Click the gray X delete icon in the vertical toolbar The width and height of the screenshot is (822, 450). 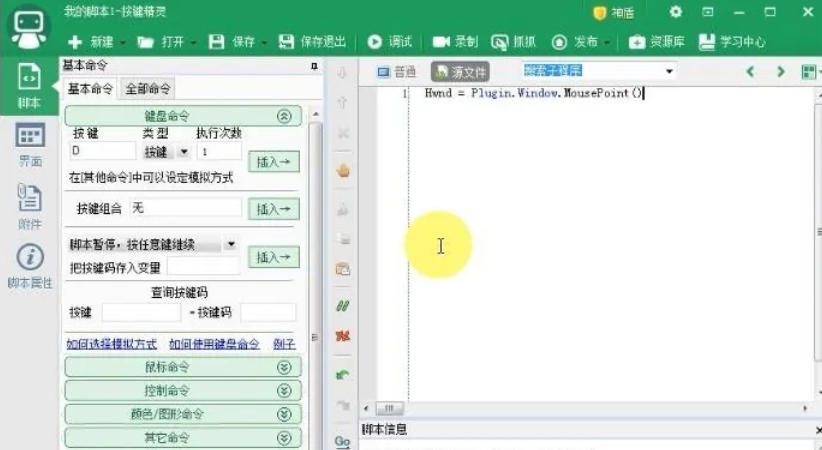point(343,133)
